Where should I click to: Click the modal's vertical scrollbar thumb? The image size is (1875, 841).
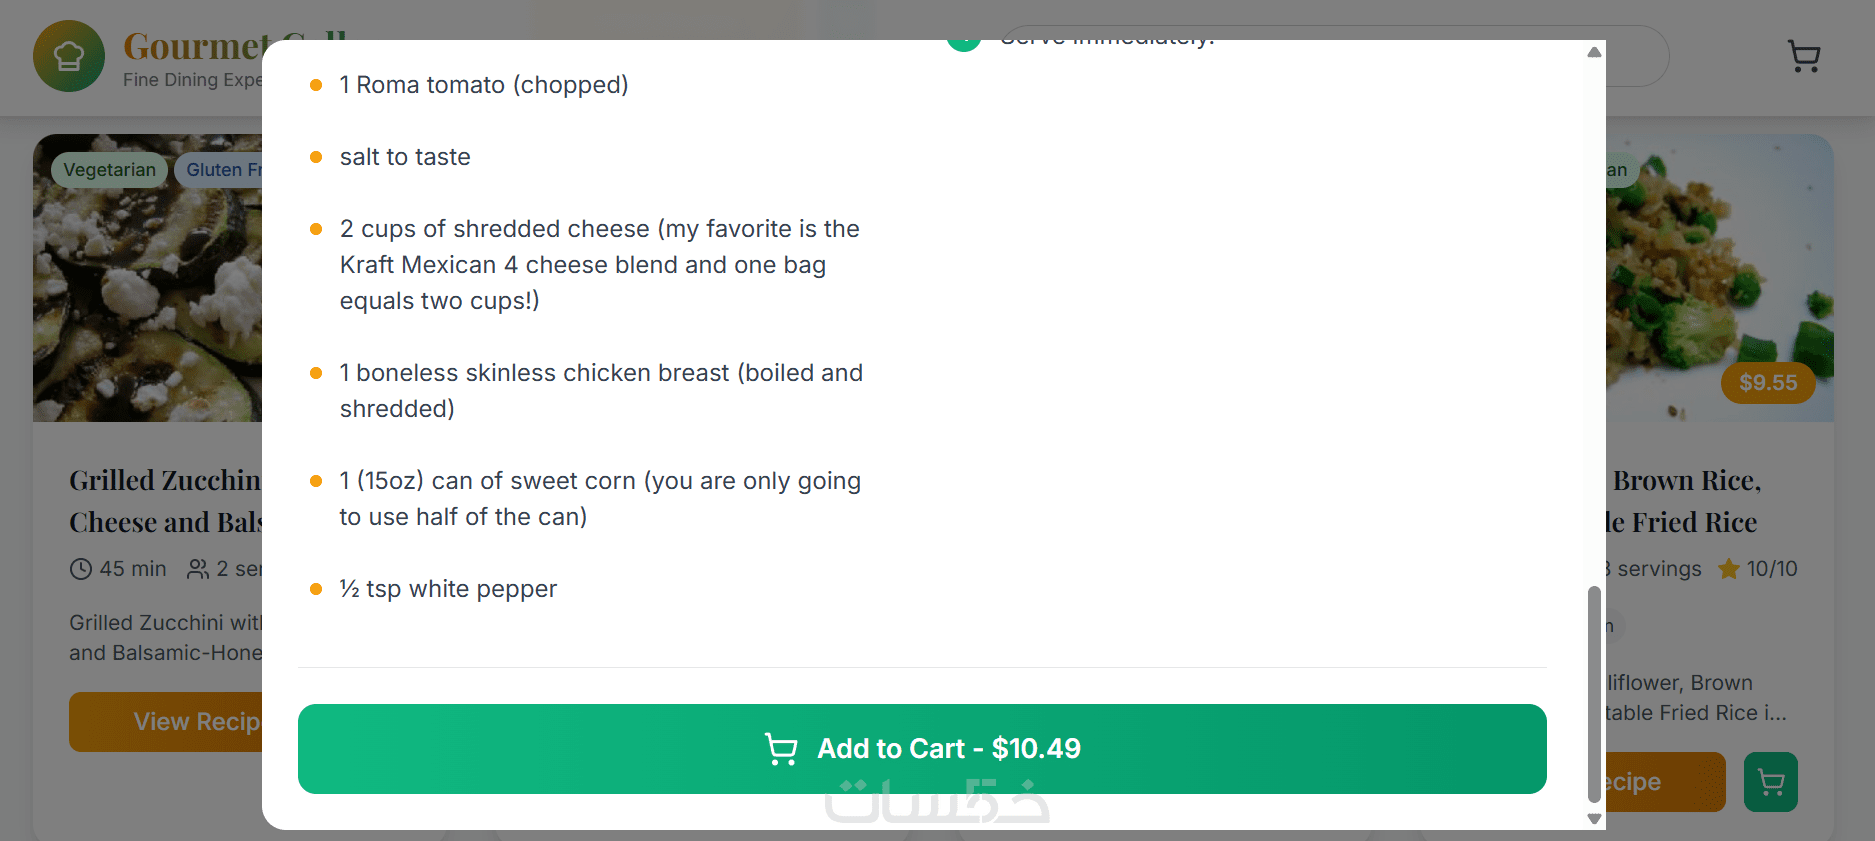click(x=1594, y=694)
